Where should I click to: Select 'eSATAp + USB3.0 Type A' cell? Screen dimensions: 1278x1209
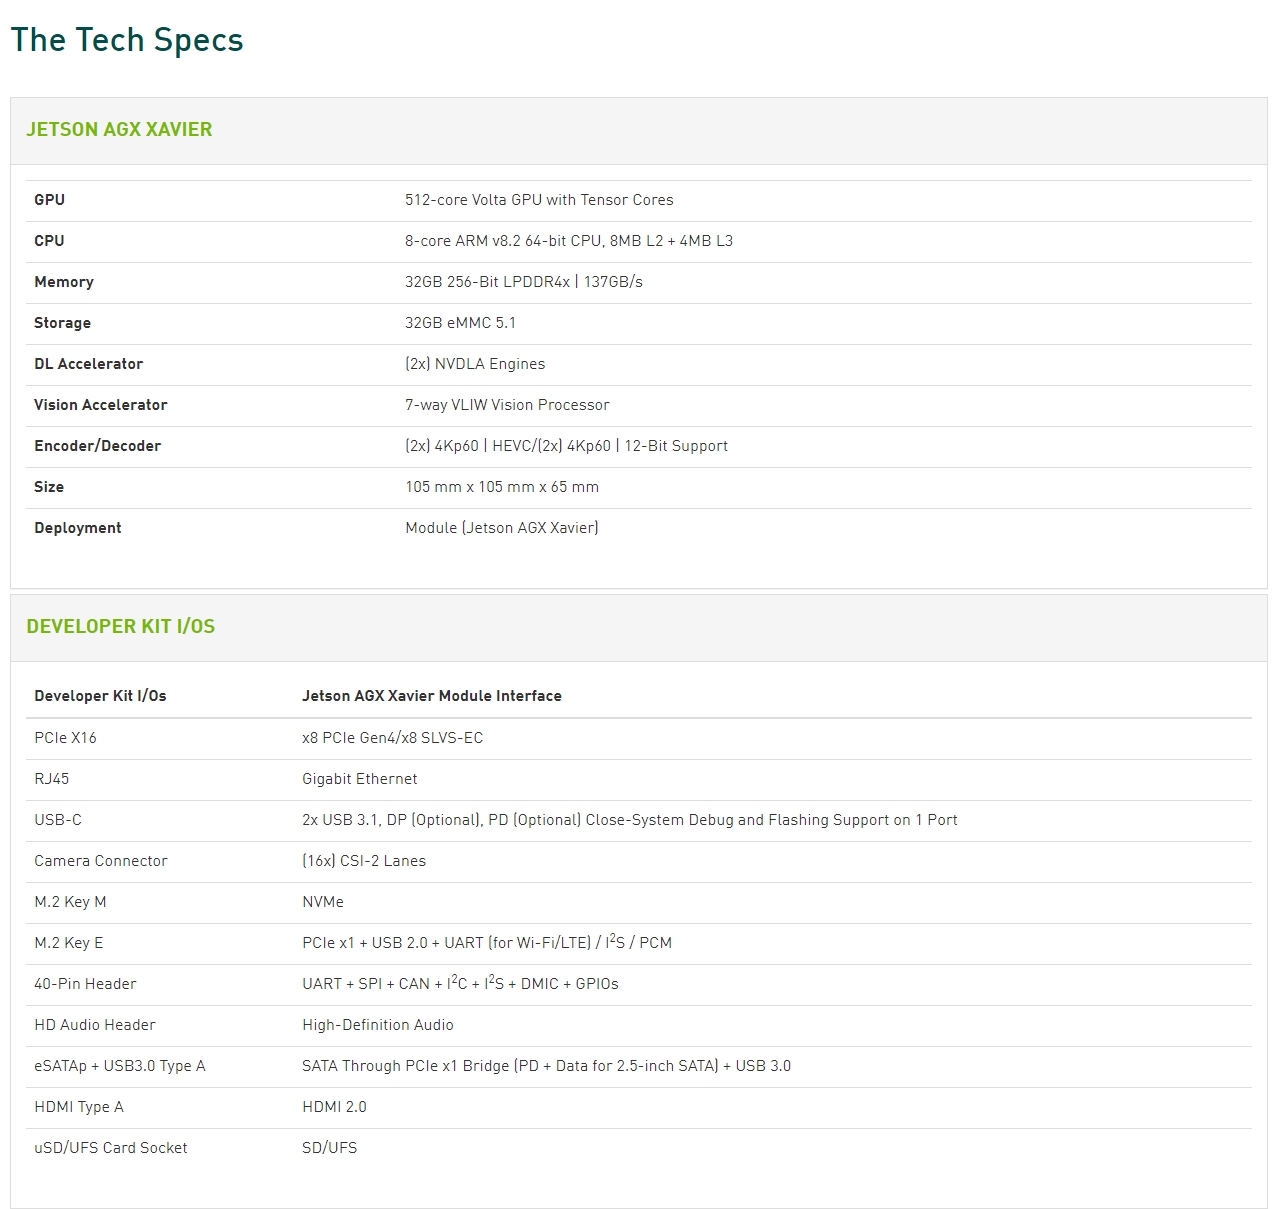(x=120, y=1066)
